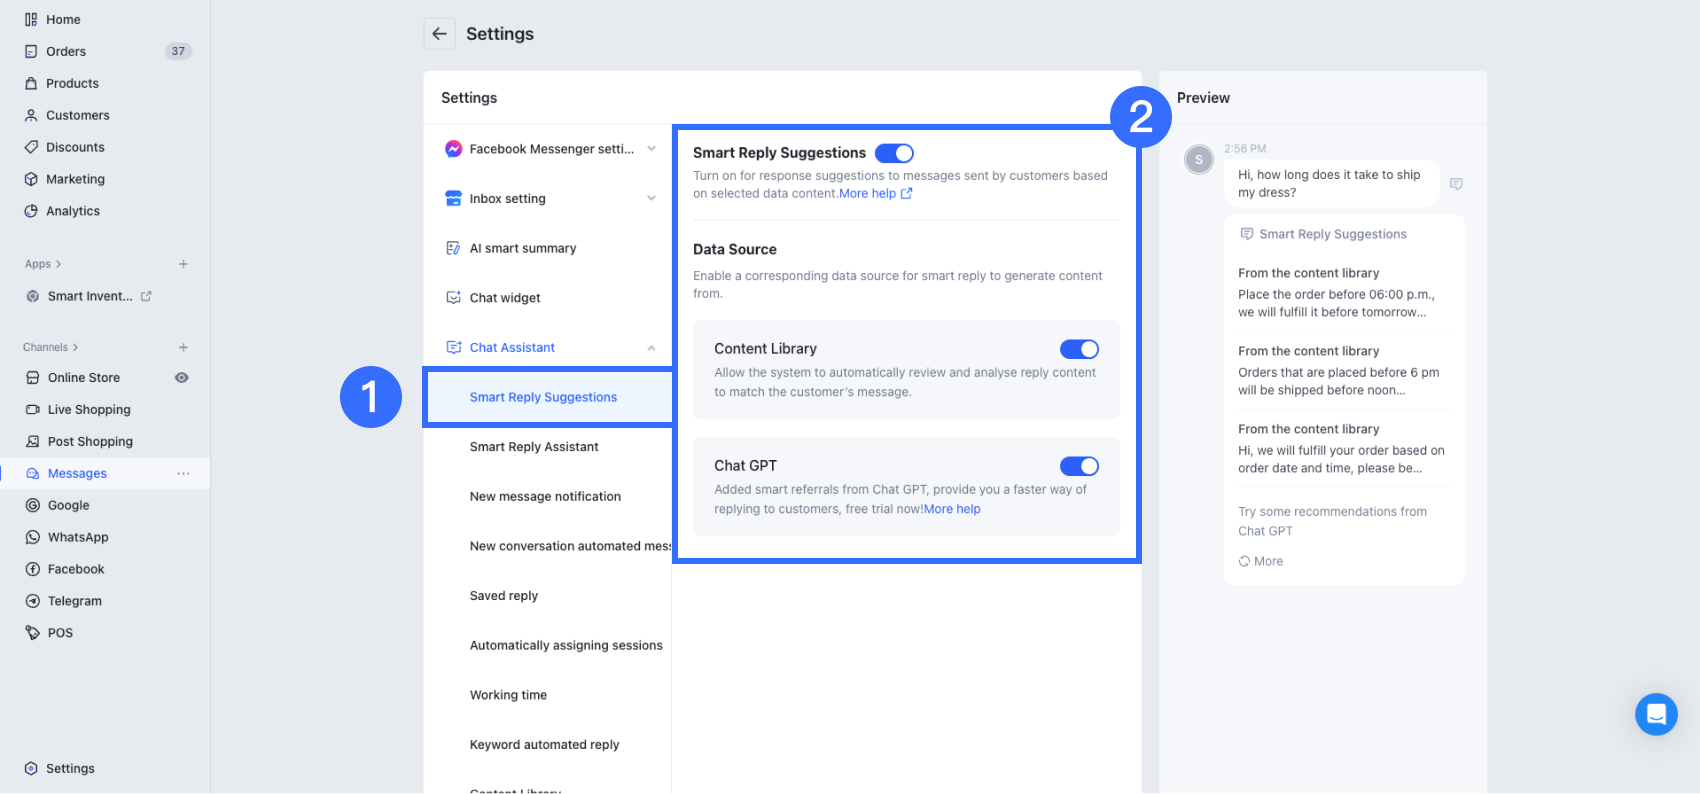Open More help link under Smart Reply
This screenshot has width=1700, height=794.
[875, 194]
